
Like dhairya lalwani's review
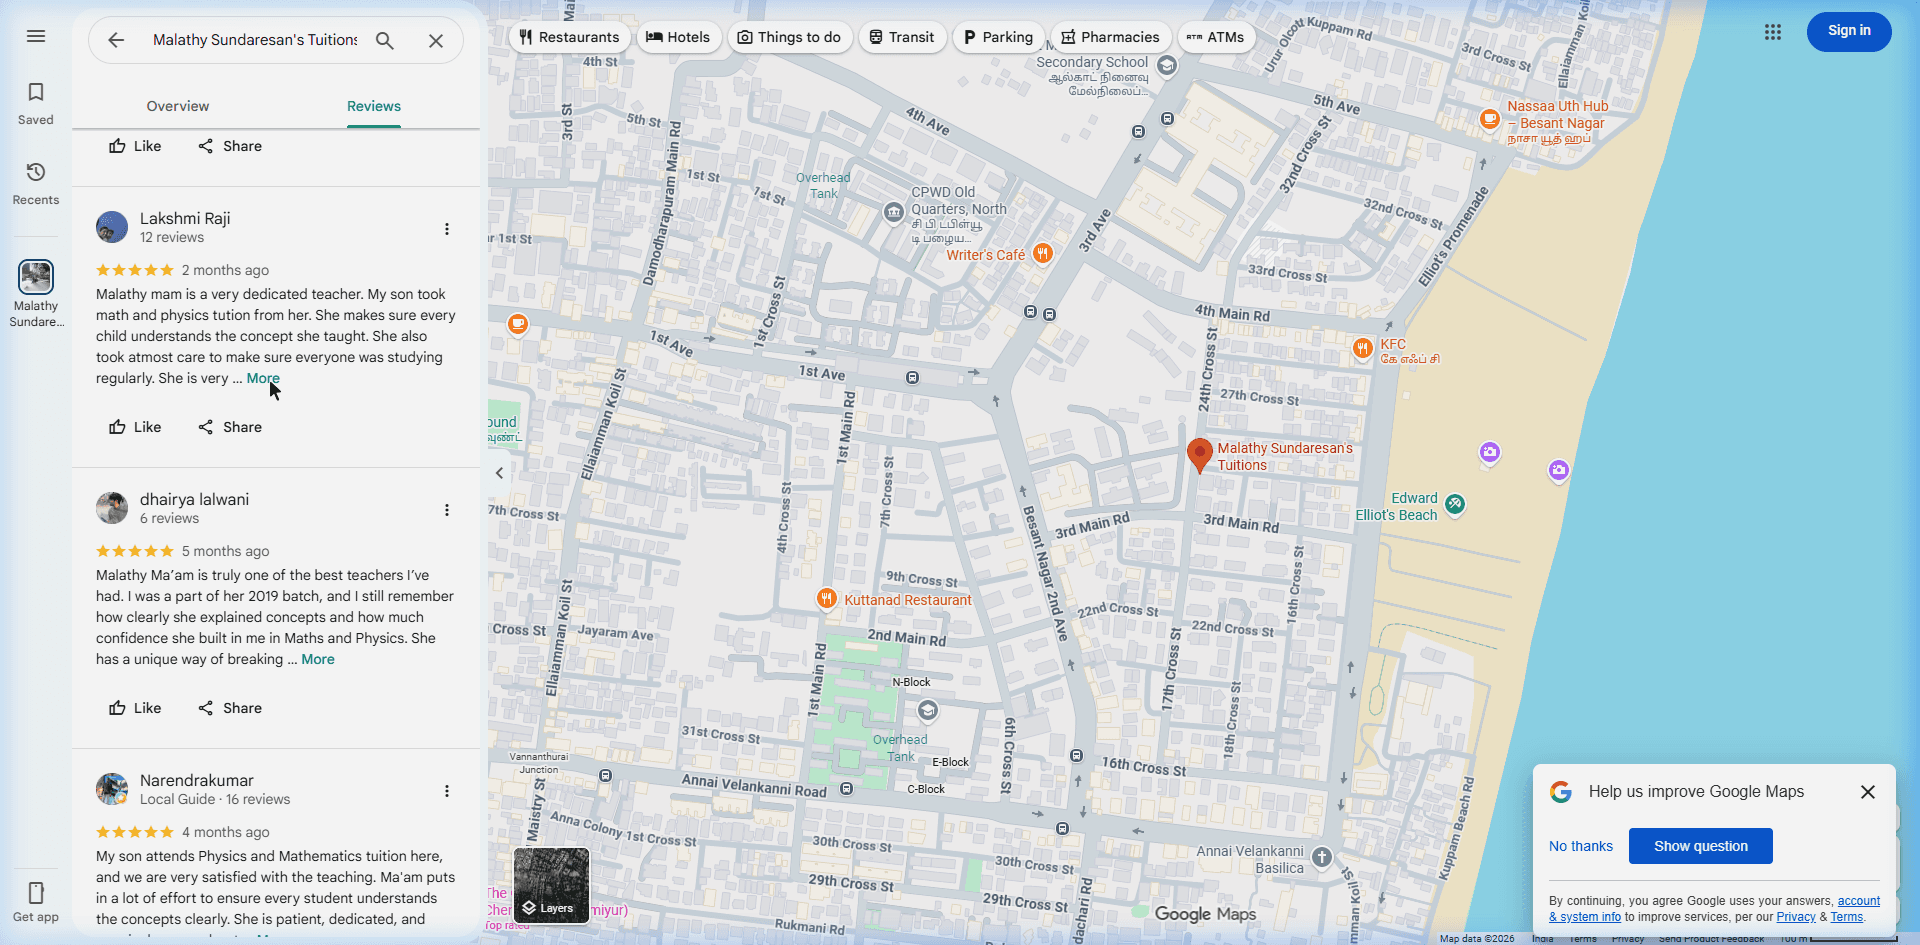(x=135, y=708)
